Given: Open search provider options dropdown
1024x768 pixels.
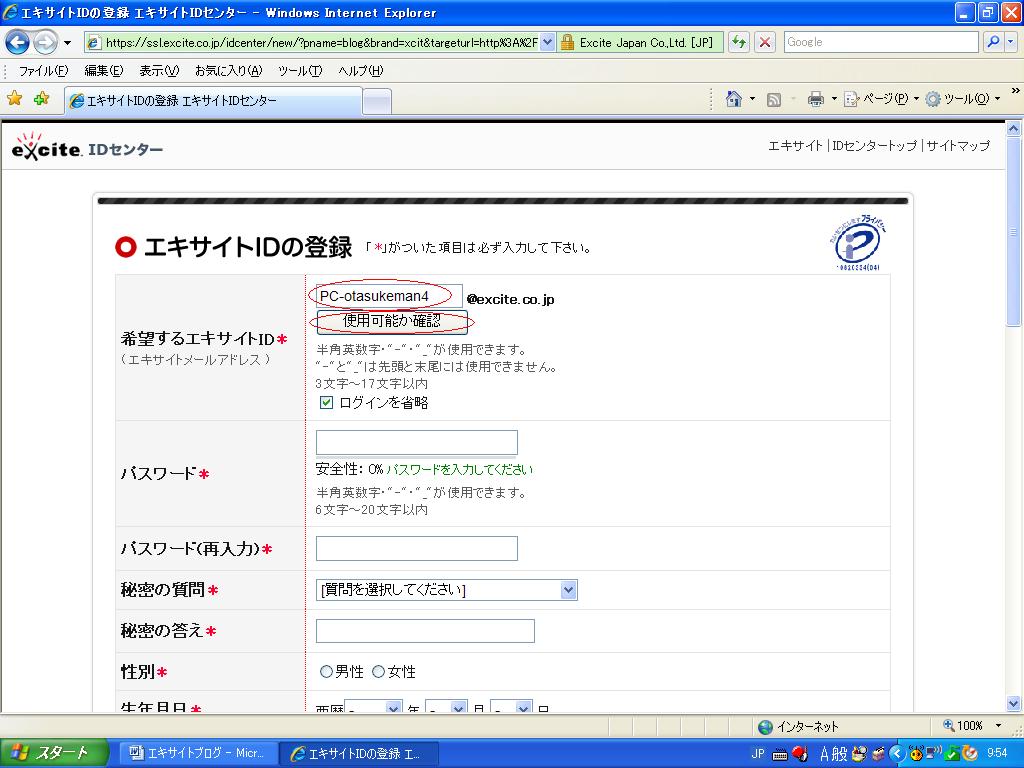Looking at the screenshot, I should coord(1011,42).
